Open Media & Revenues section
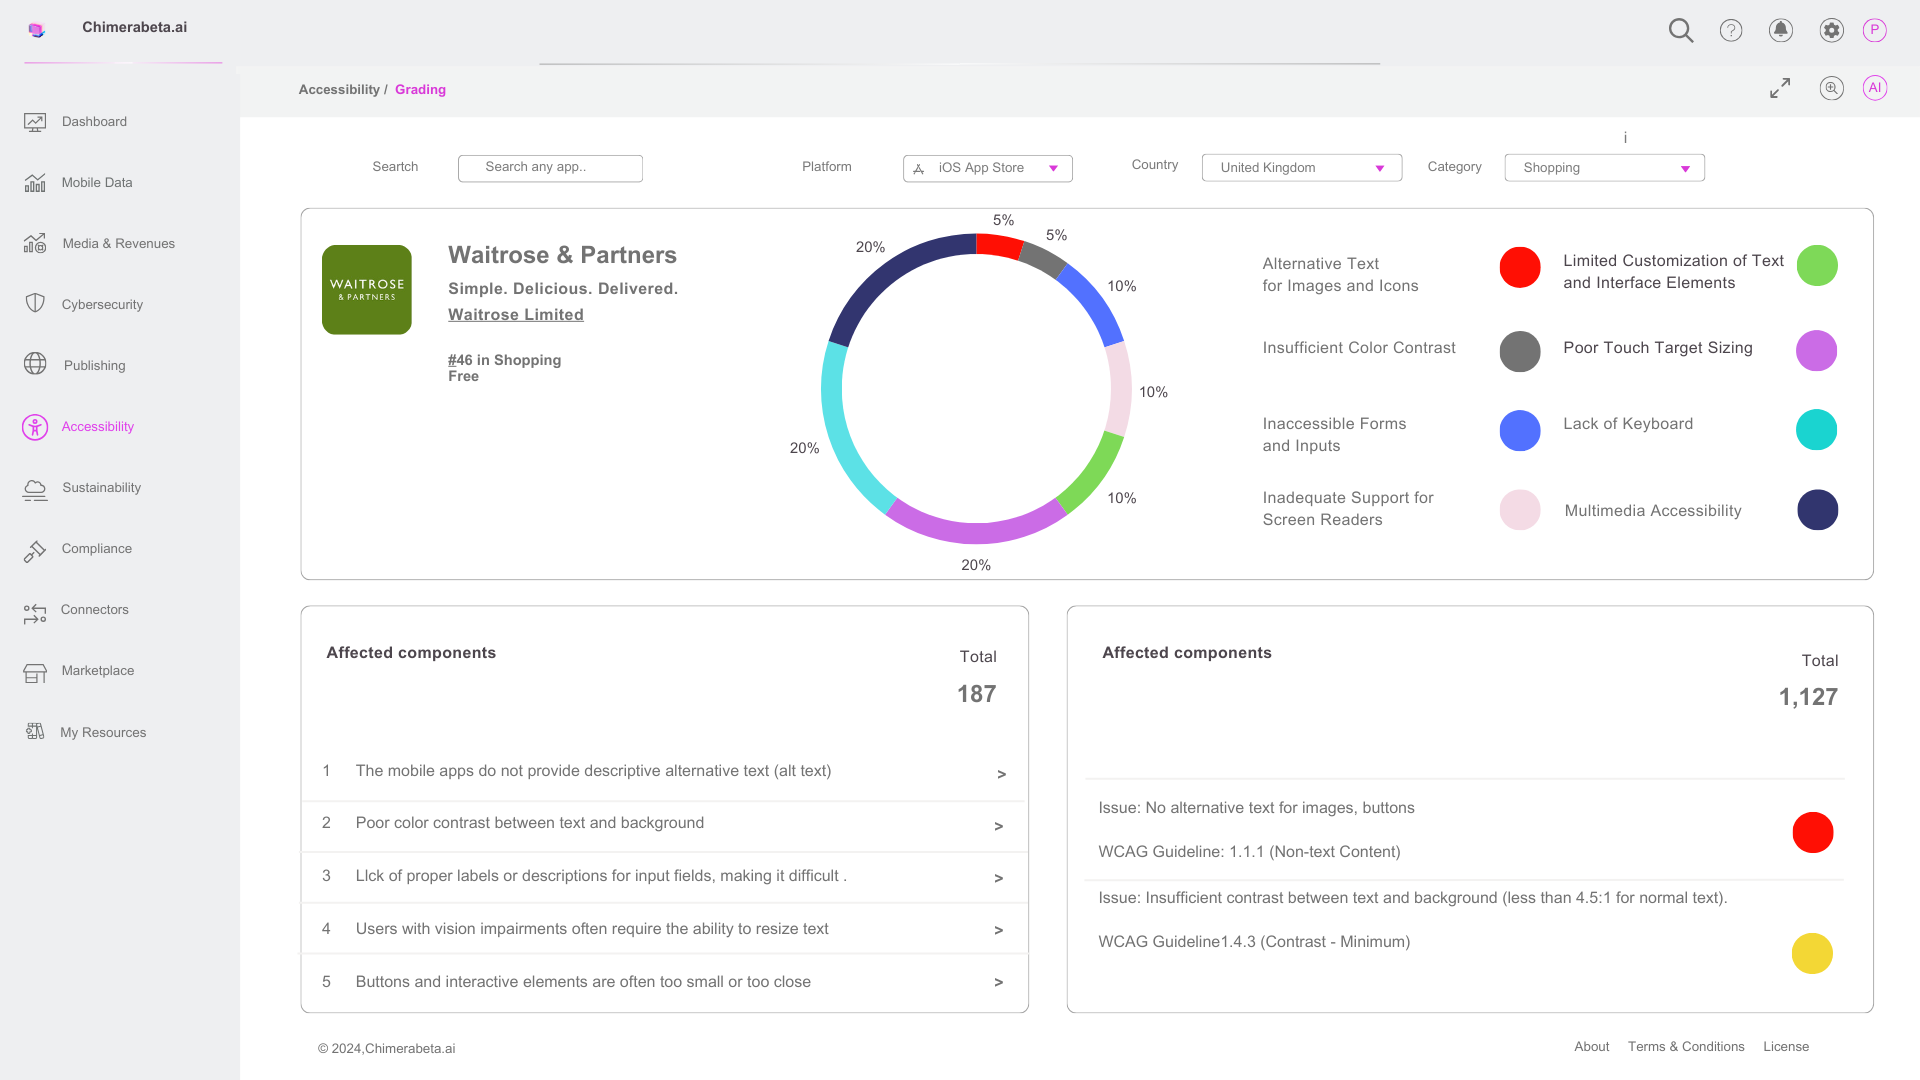Viewport: 1920px width, 1080px height. coord(118,244)
